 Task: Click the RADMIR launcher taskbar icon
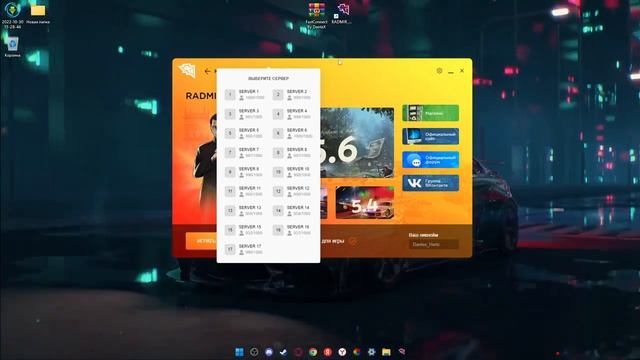(x=402, y=351)
